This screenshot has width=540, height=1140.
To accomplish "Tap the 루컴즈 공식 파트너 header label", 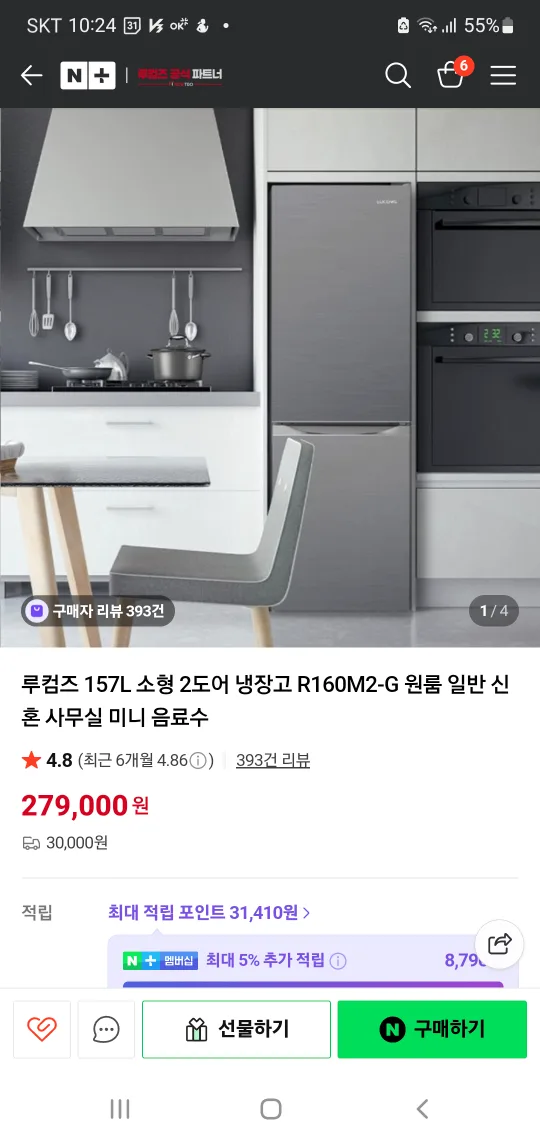I will 180,75.
